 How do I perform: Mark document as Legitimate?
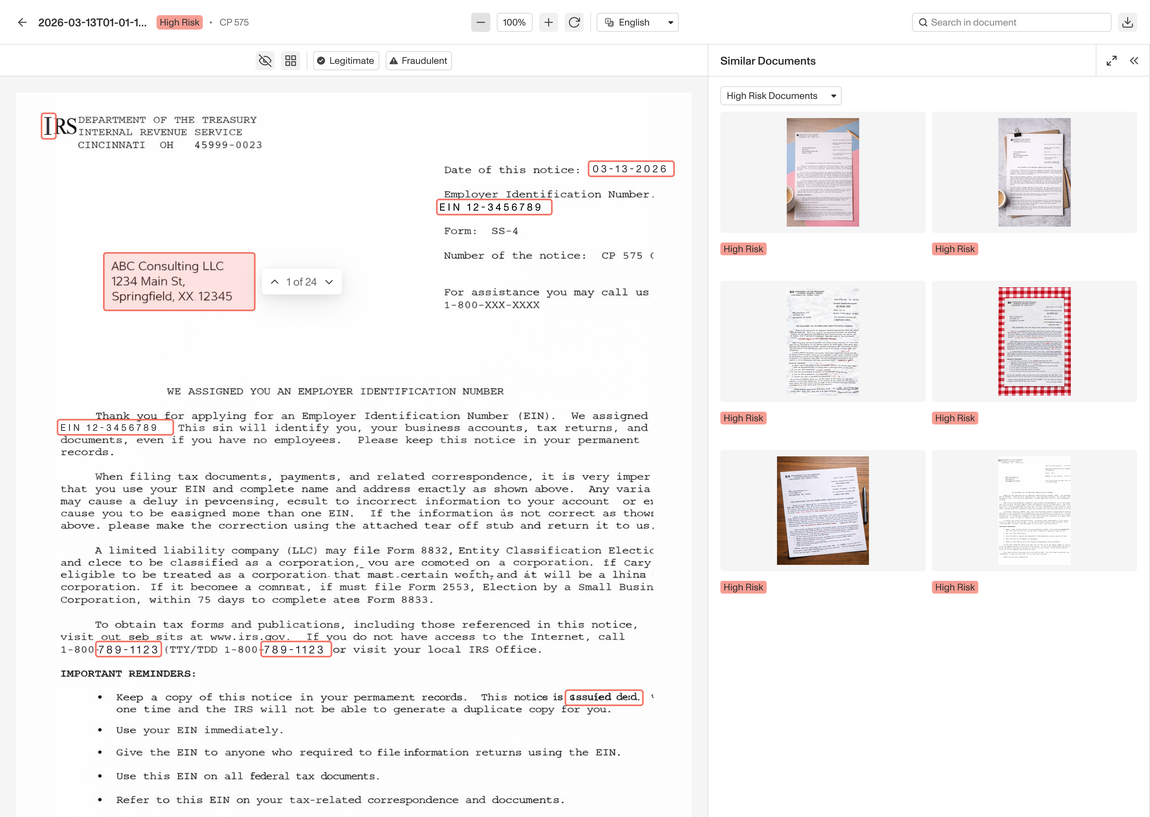click(346, 60)
